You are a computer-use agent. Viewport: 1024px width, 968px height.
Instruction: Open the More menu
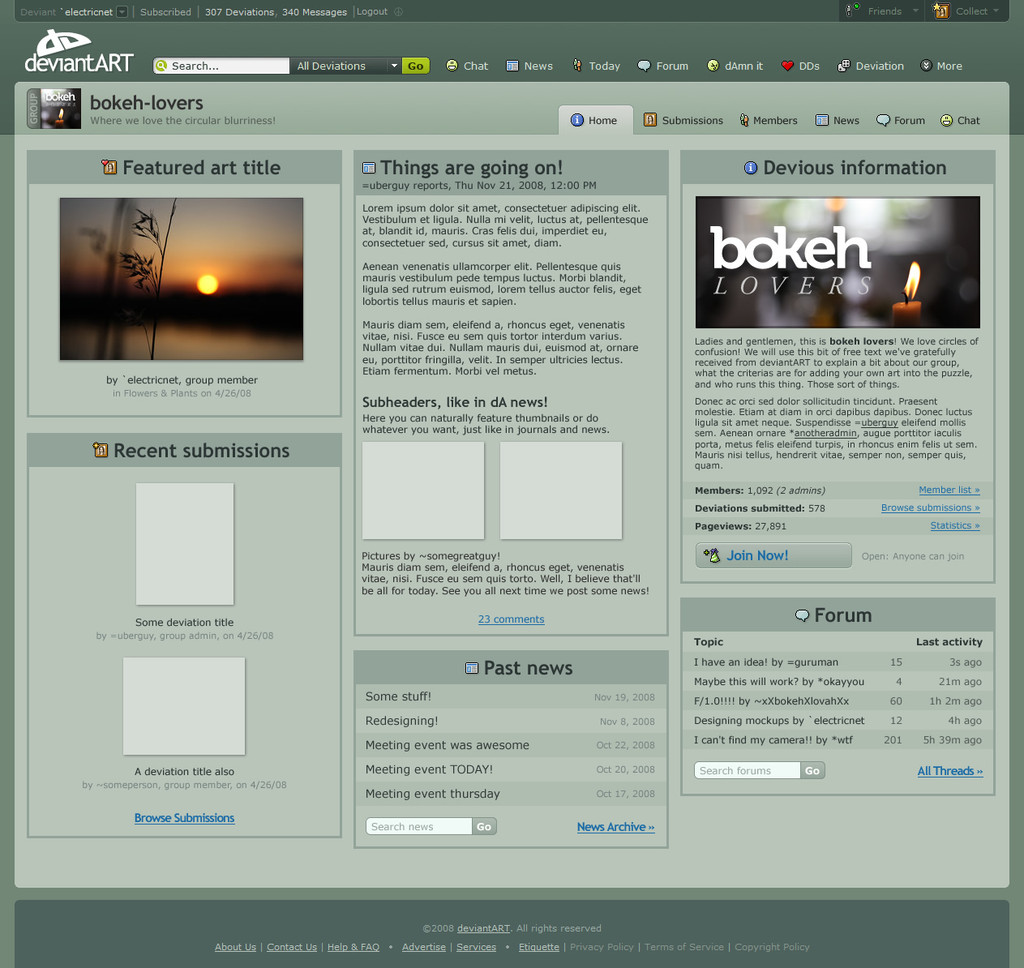coord(941,66)
